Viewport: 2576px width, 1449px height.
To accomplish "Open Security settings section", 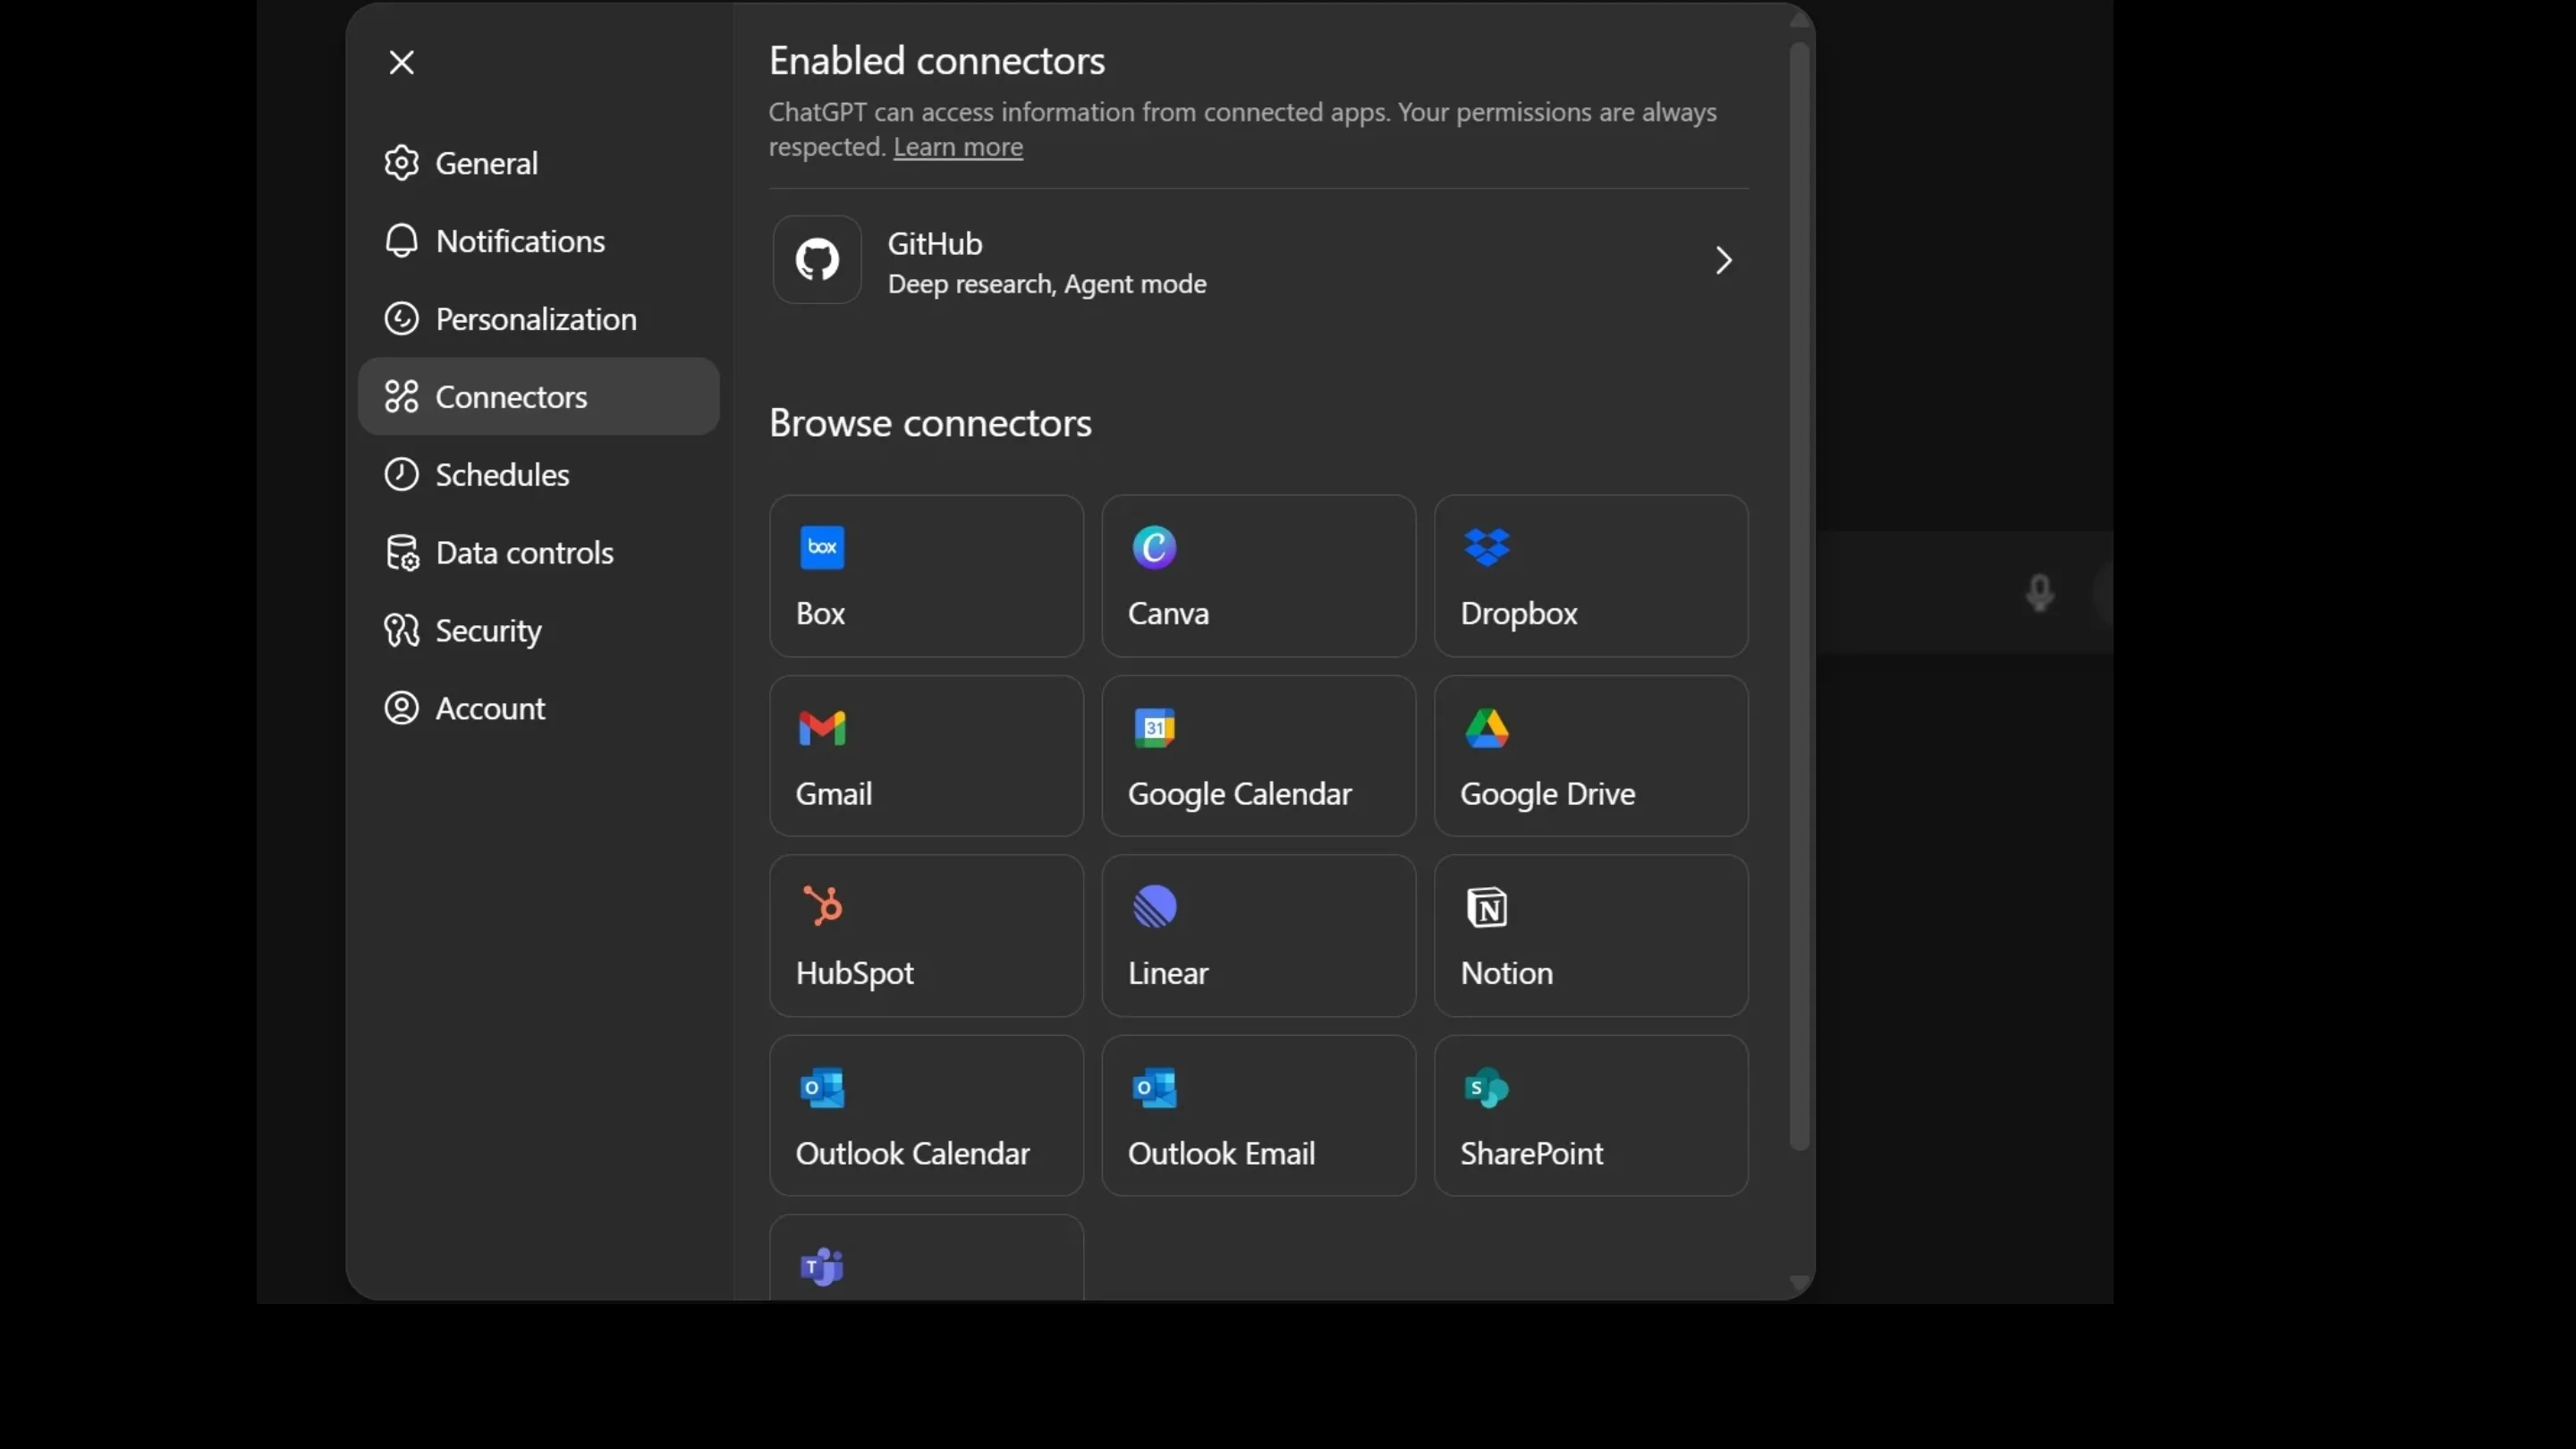I will pyautogui.click(x=539, y=631).
